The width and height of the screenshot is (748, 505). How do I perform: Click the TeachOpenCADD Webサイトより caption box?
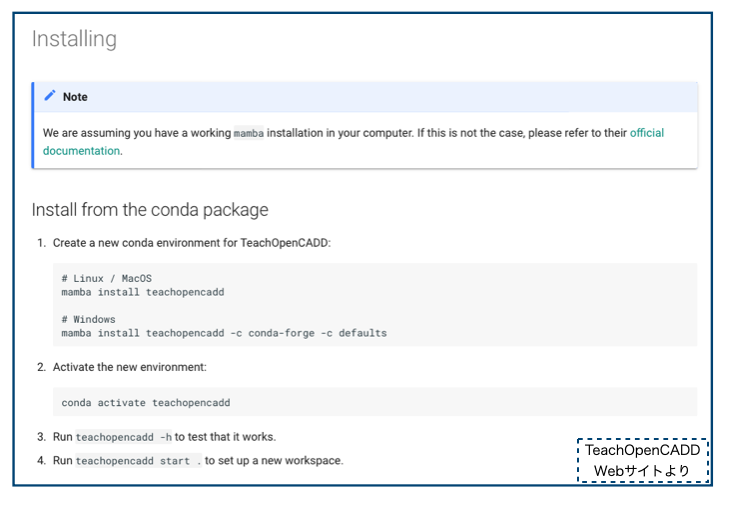643,461
